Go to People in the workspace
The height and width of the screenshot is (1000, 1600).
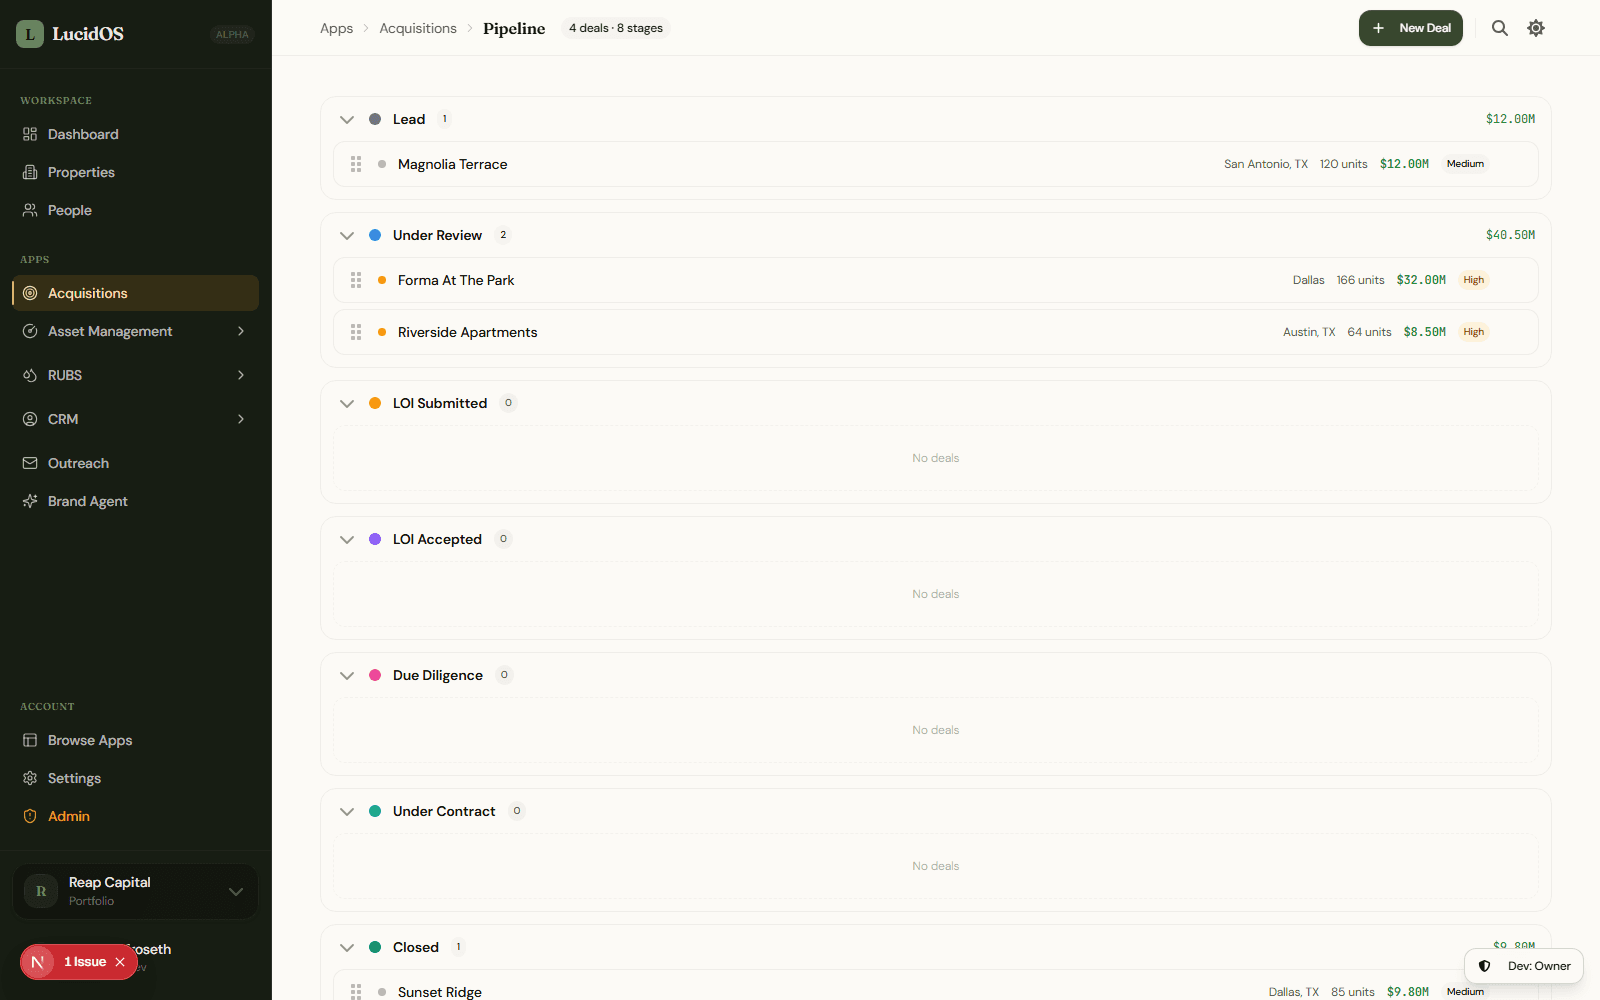pyautogui.click(x=135, y=210)
